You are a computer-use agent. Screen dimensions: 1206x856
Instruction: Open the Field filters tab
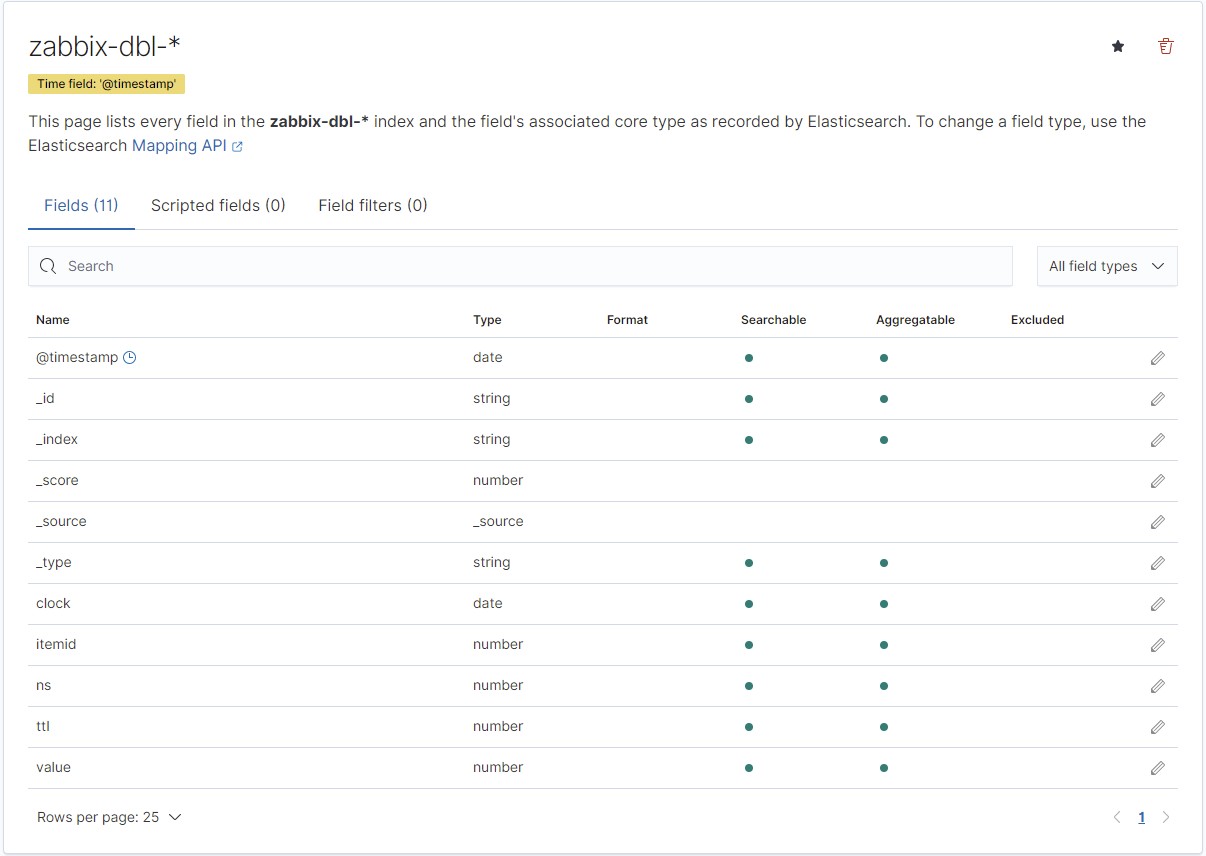pos(372,205)
